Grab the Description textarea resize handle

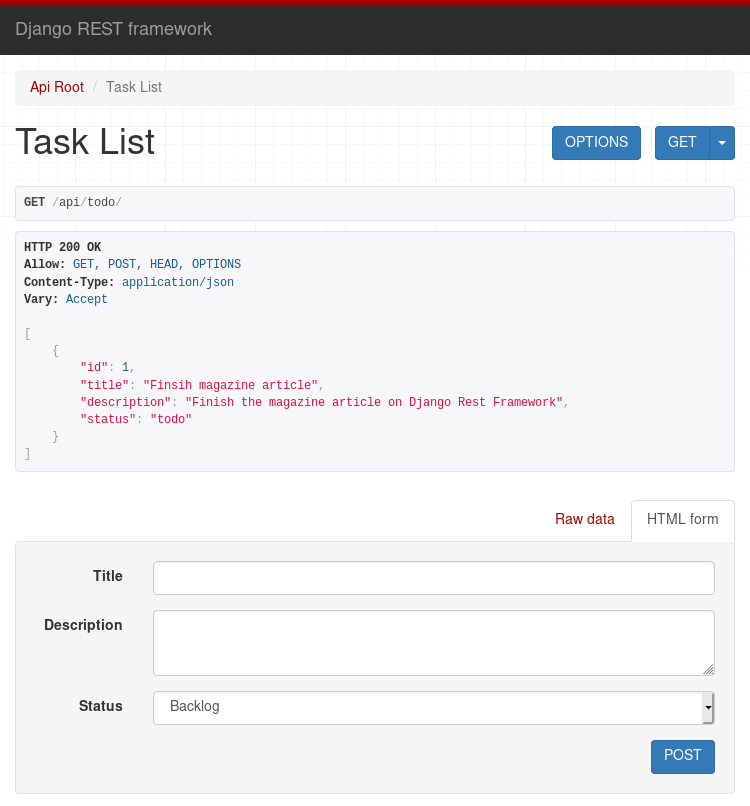(x=708, y=669)
